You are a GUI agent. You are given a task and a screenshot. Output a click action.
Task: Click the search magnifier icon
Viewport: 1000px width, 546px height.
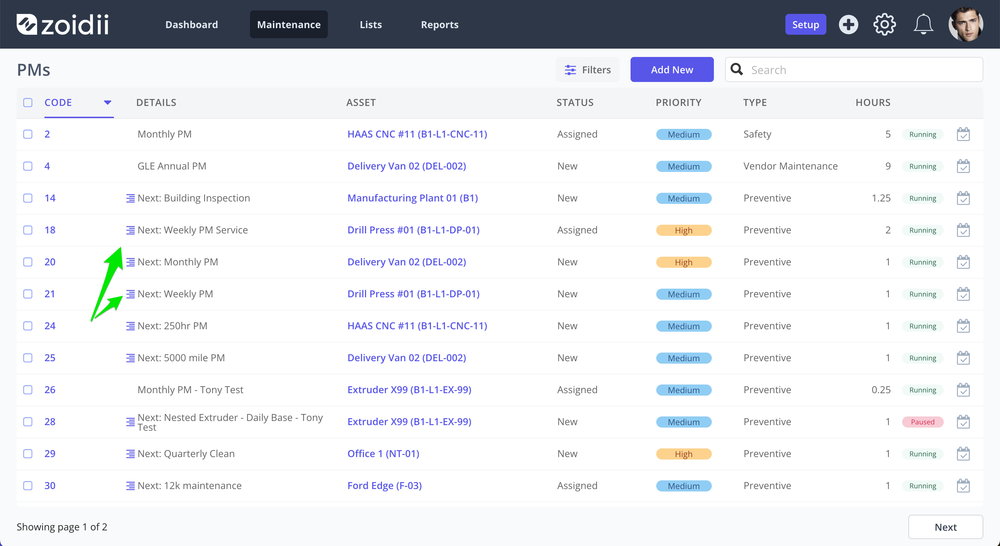(737, 69)
